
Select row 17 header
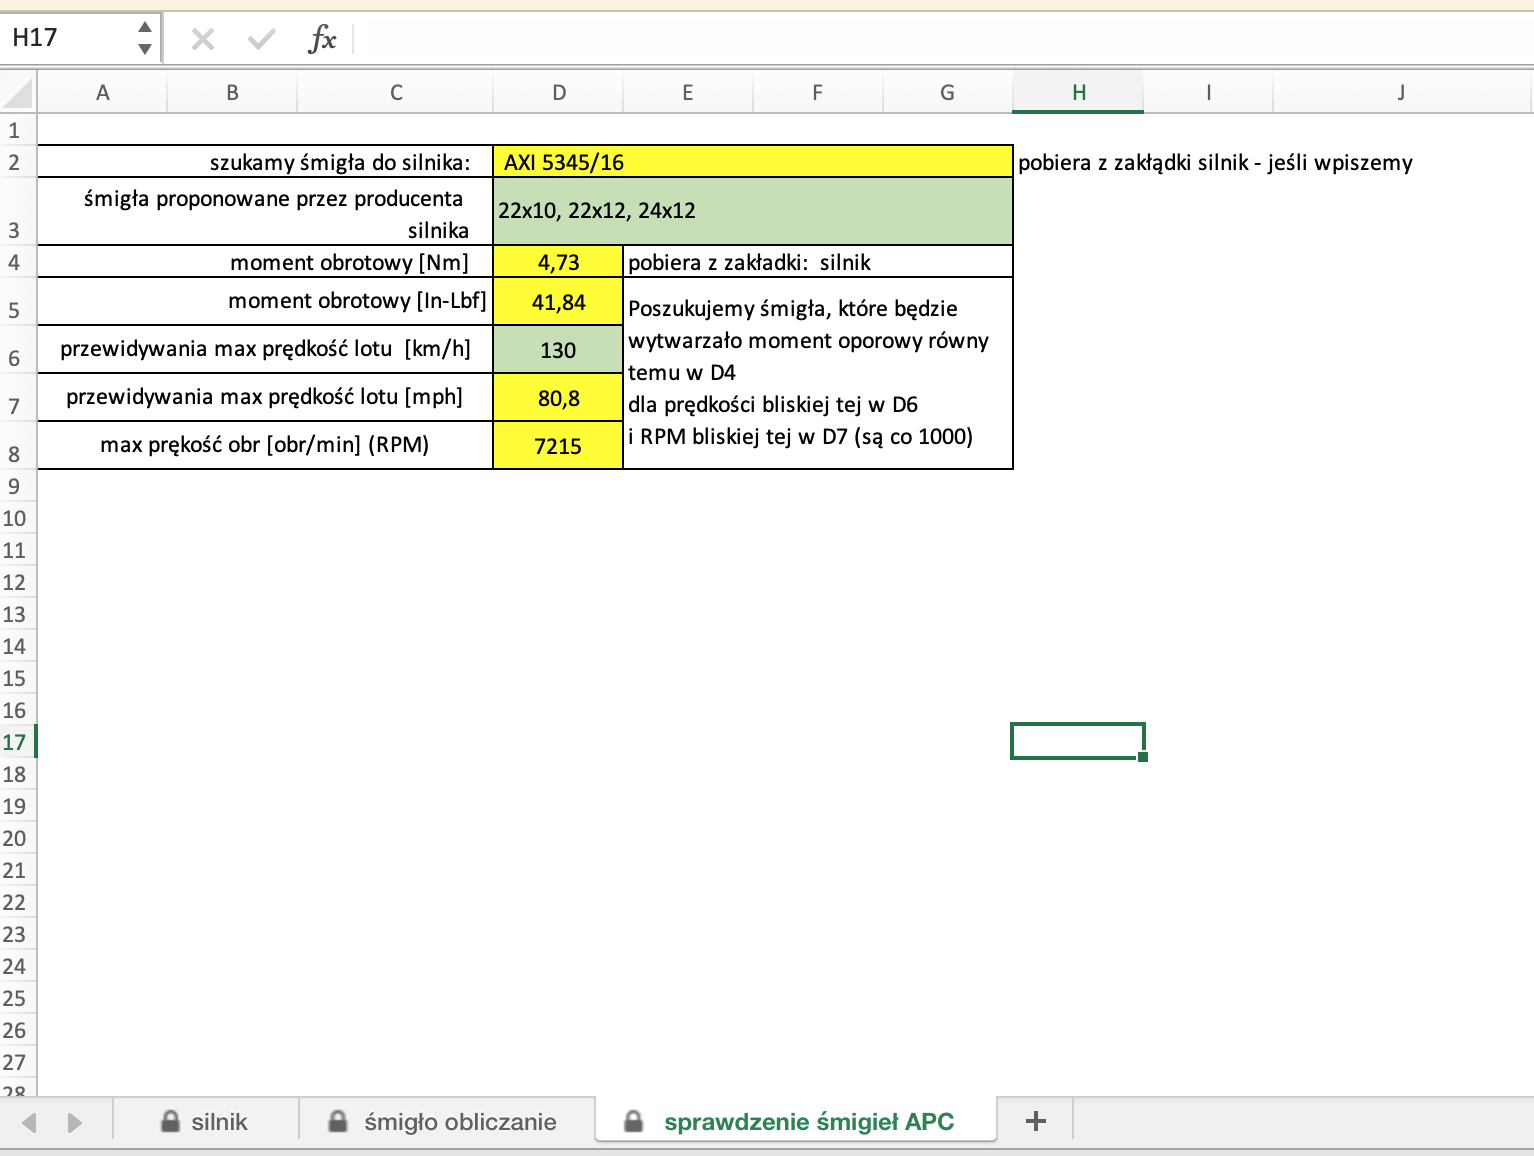click(x=15, y=742)
